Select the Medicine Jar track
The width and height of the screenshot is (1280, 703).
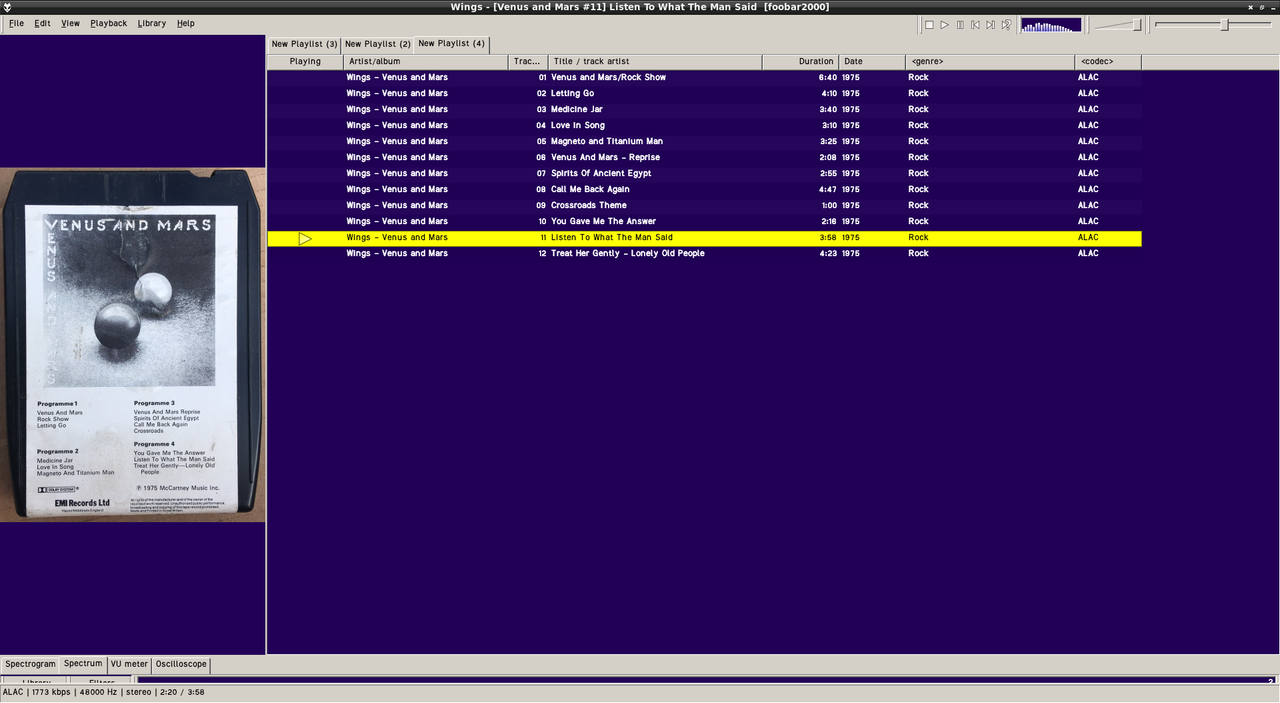pyautogui.click(x=704, y=109)
